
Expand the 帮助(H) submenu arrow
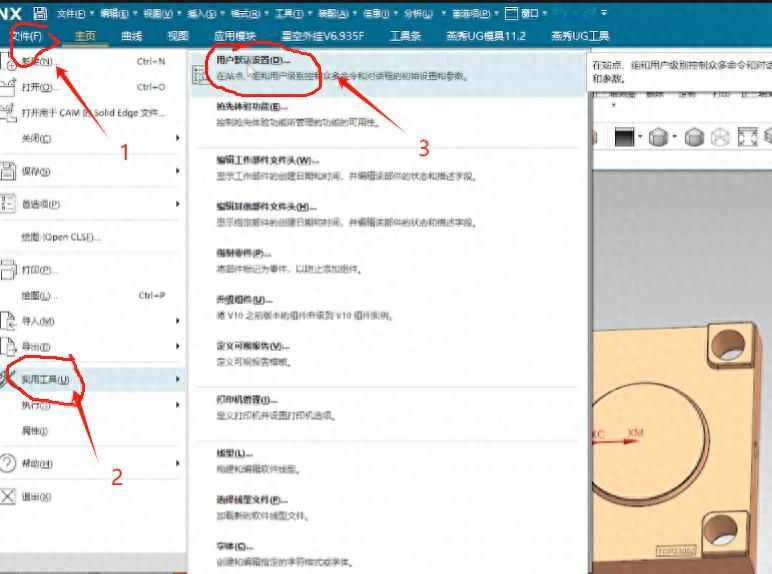click(177, 463)
